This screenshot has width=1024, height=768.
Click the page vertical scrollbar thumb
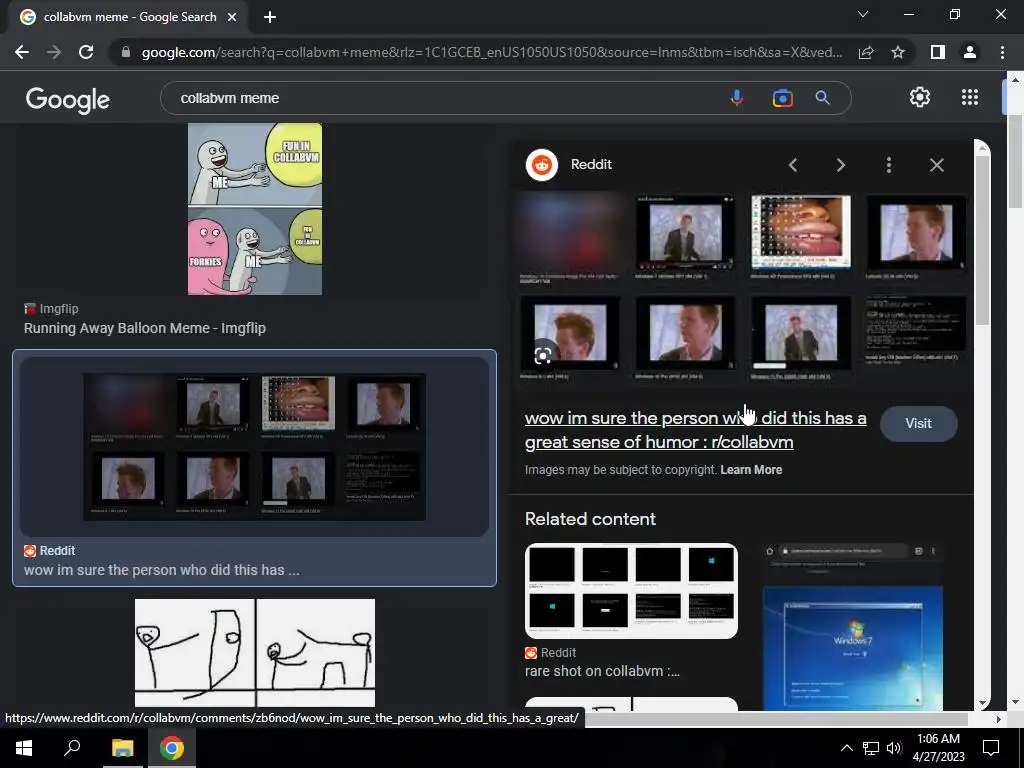(x=1016, y=162)
